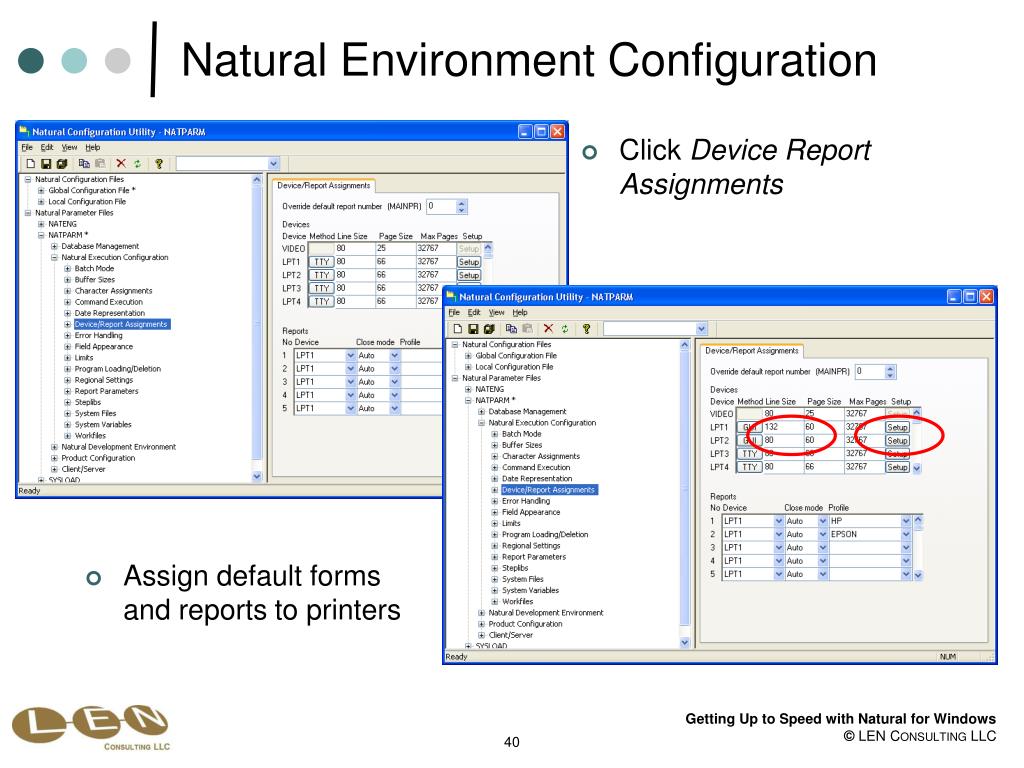
Task: Select Workfiles tree item in rear window
Action: [90, 436]
